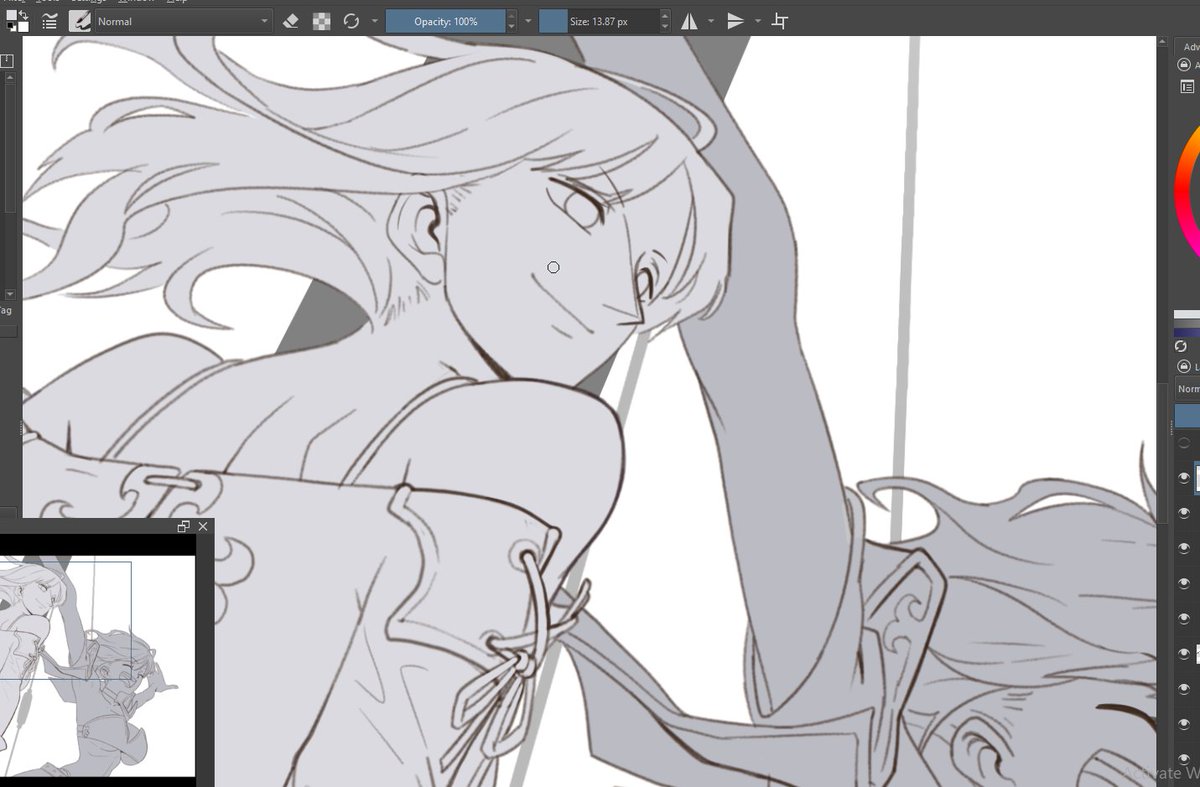Expand the arrow next to reload preset
The width and height of the screenshot is (1200, 787).
tap(374, 21)
